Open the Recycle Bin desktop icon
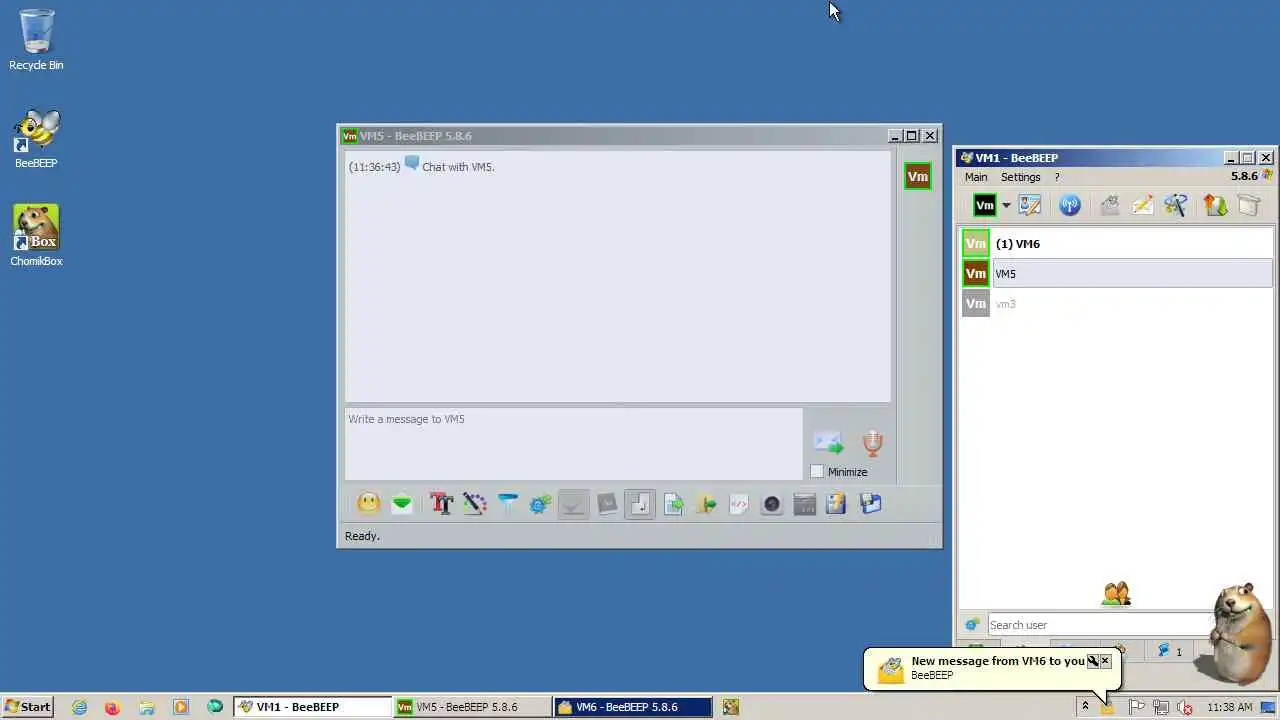 (36, 41)
